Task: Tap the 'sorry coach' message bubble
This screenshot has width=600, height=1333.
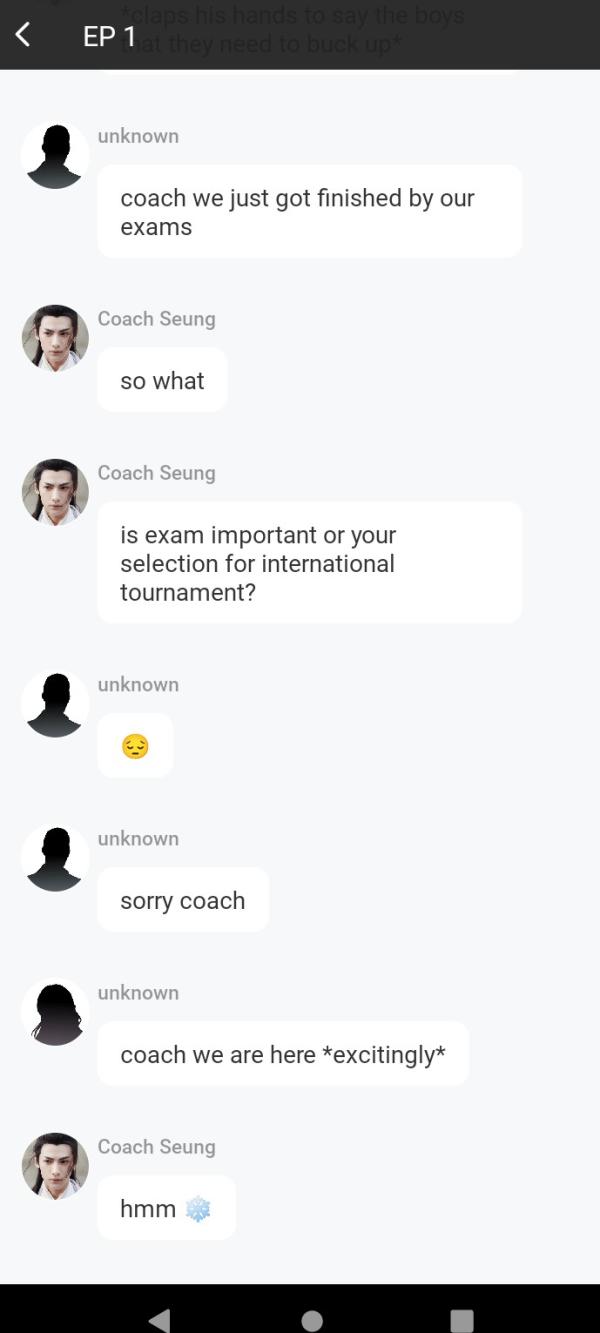Action: 183,900
